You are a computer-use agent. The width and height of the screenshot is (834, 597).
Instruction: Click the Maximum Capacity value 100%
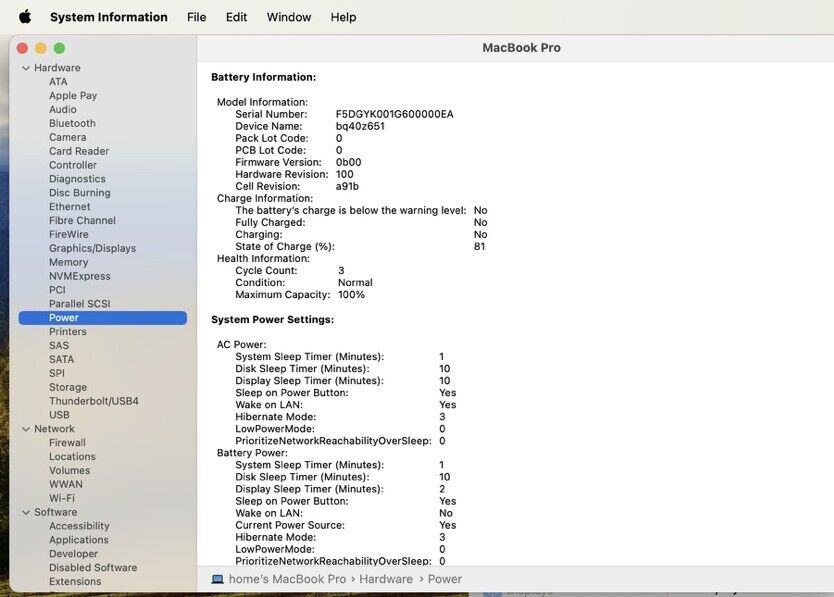[351, 295]
